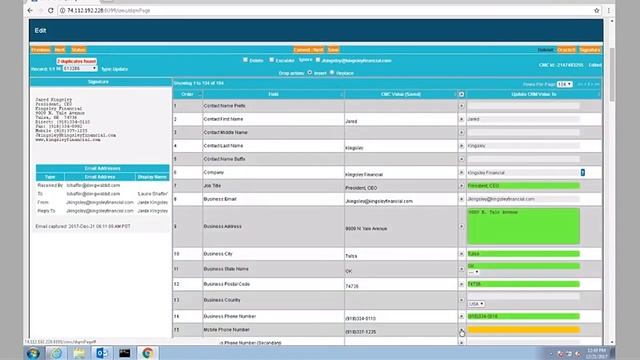Click browser address bar URL
Screen dimensions: 640x360
coord(109,10)
